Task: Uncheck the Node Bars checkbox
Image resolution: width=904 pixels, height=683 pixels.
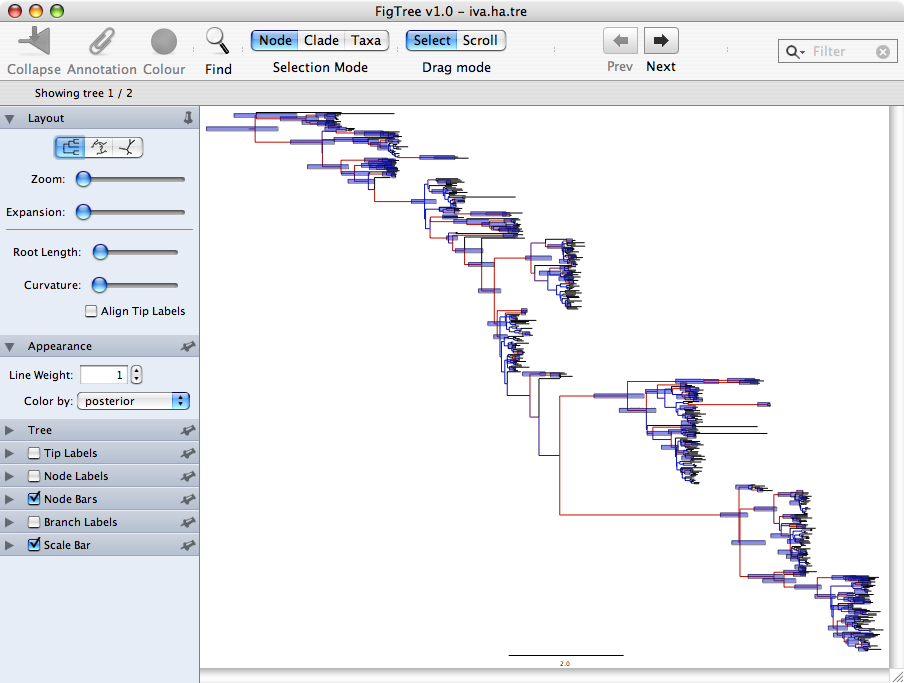Action: pyautogui.click(x=34, y=499)
